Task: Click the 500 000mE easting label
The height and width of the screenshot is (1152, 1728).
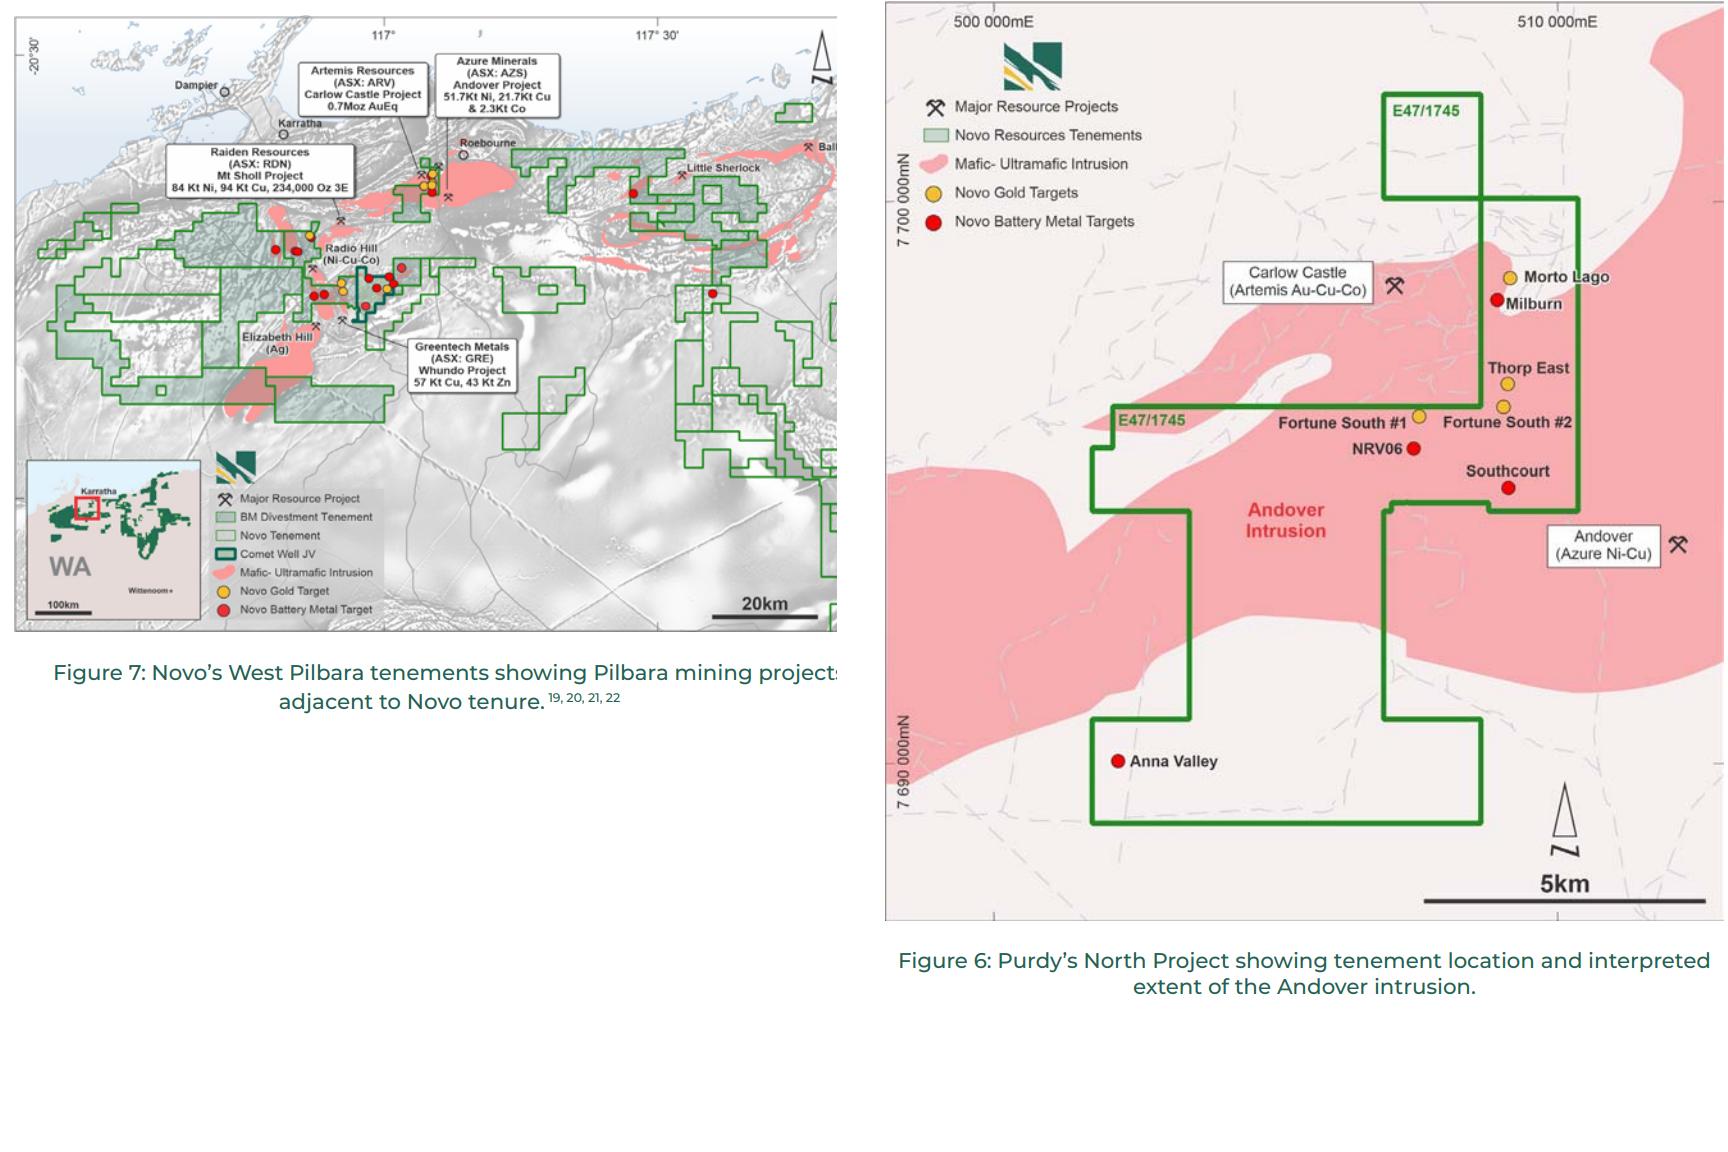Action: (x=993, y=21)
